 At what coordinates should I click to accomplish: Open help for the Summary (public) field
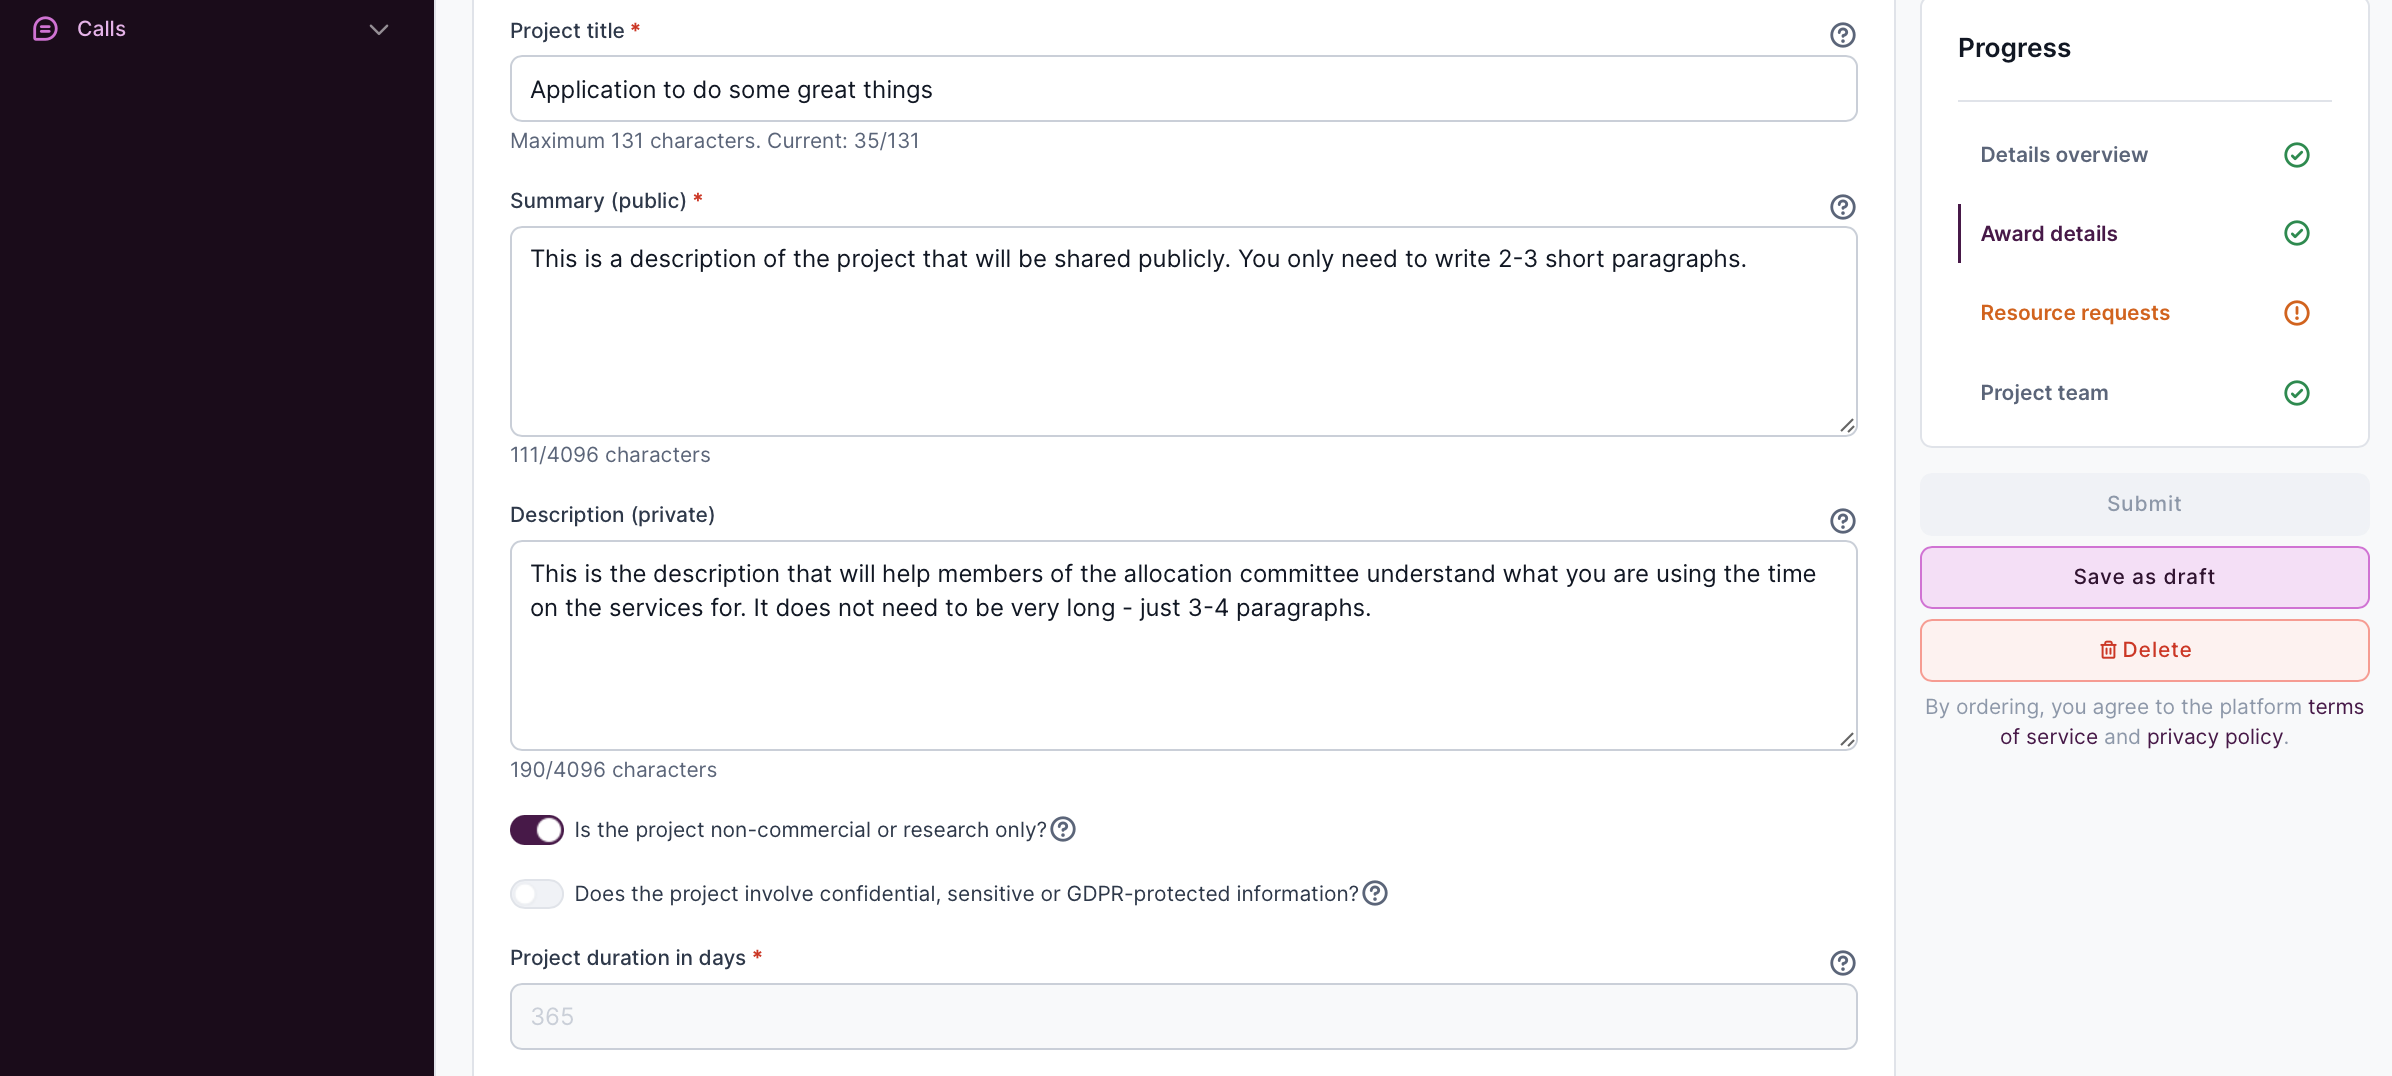coord(1843,207)
